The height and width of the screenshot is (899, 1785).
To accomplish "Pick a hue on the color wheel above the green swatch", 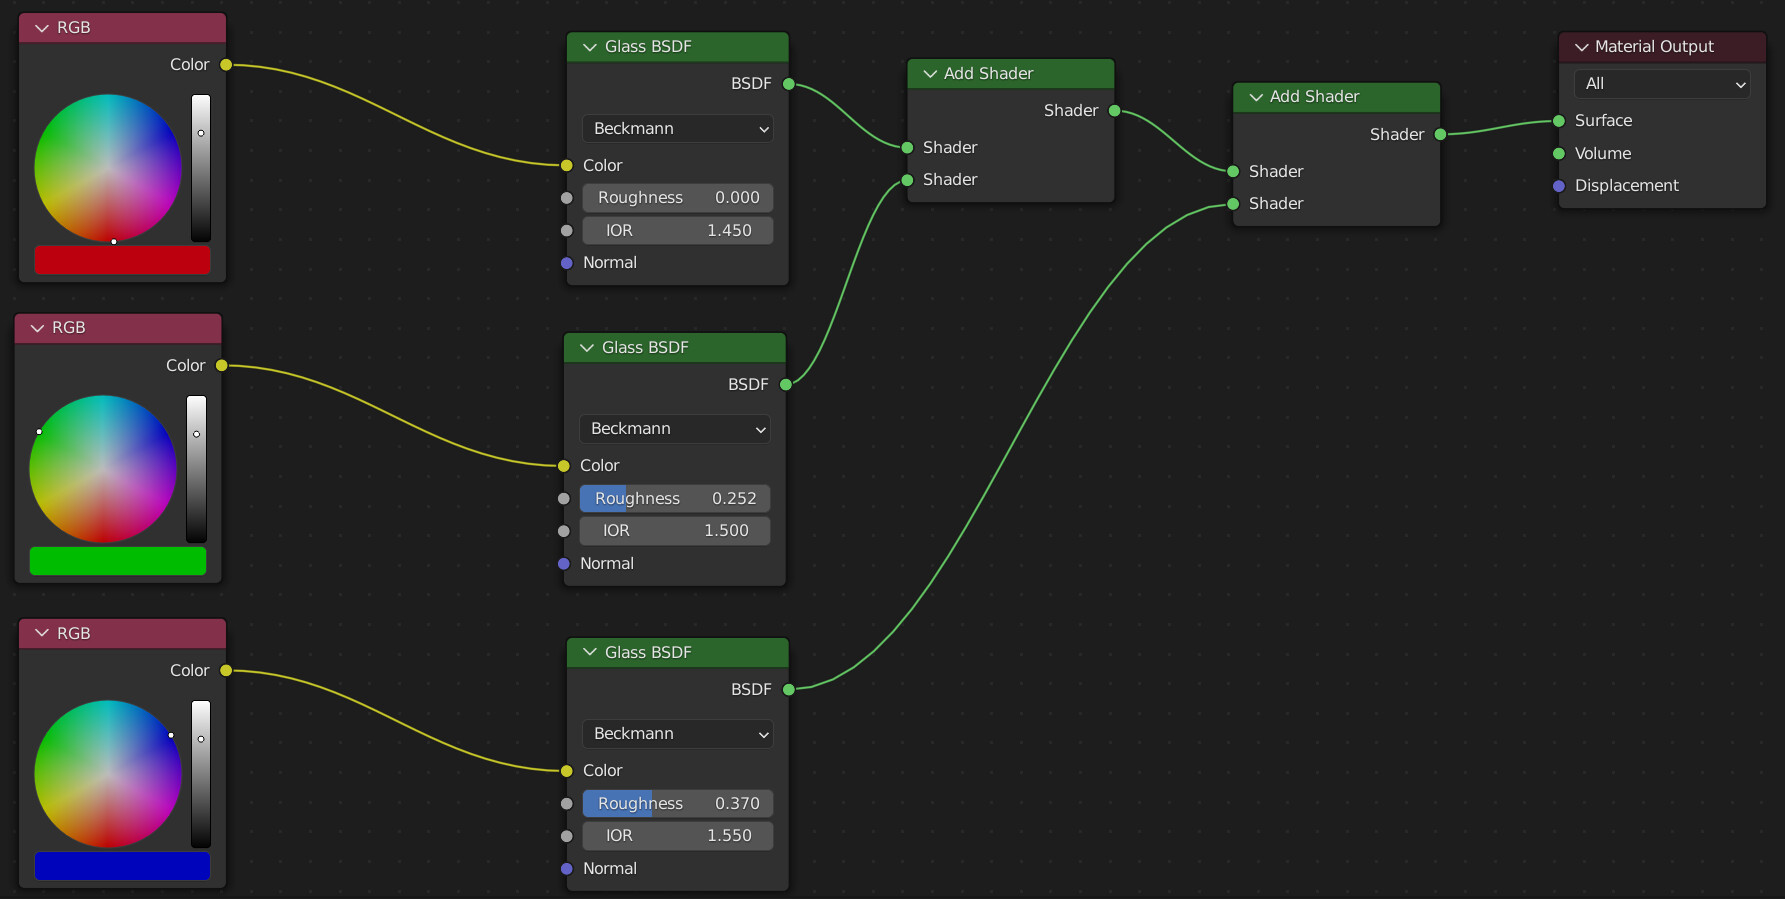I will tap(103, 469).
